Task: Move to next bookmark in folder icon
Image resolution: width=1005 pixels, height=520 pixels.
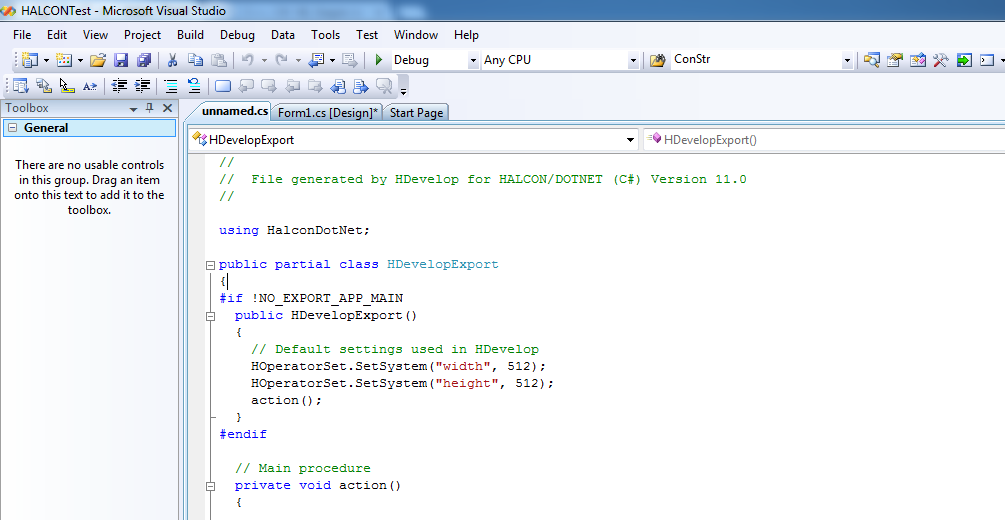Action: [x=315, y=86]
